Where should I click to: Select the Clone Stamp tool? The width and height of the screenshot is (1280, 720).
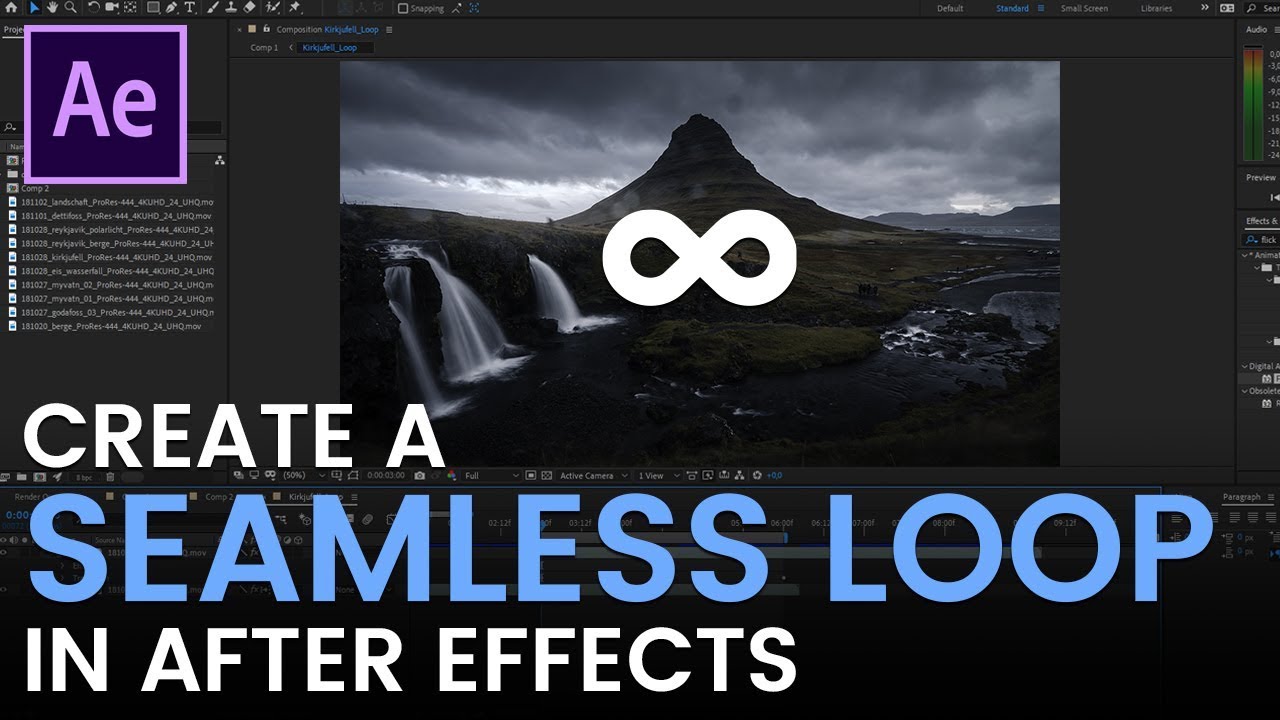pos(231,8)
